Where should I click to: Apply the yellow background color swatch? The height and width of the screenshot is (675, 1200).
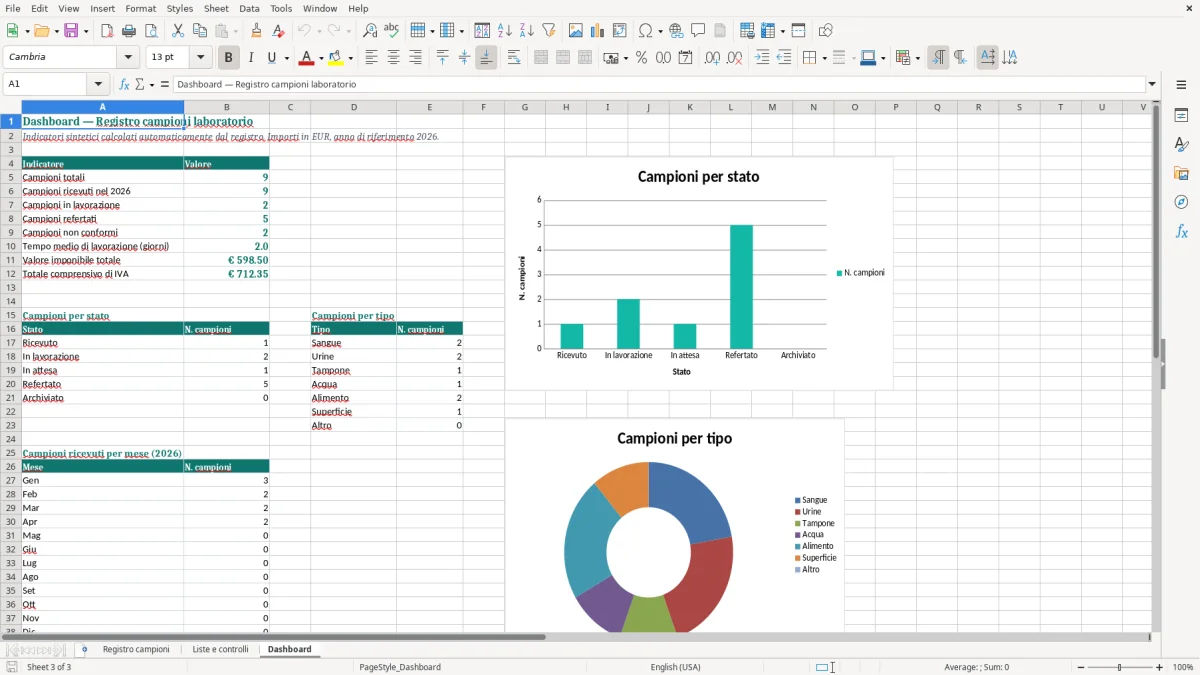point(336,58)
